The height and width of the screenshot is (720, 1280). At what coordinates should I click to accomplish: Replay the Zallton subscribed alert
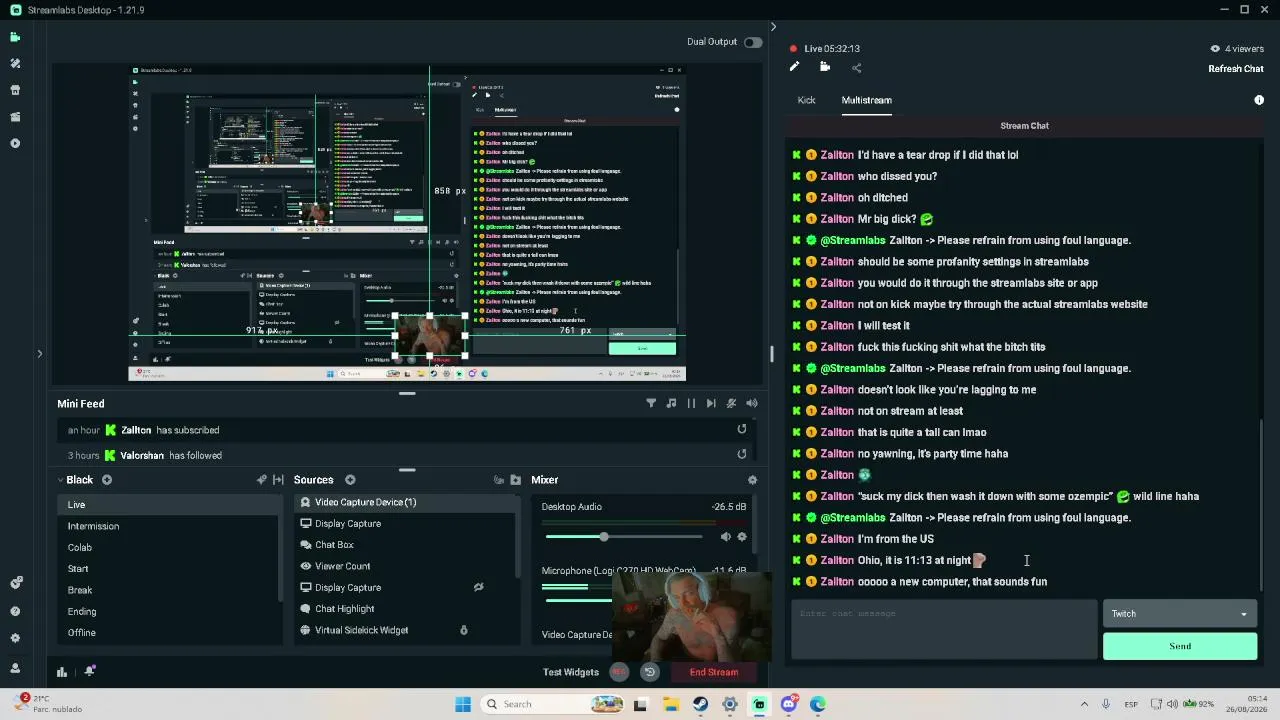coord(742,429)
